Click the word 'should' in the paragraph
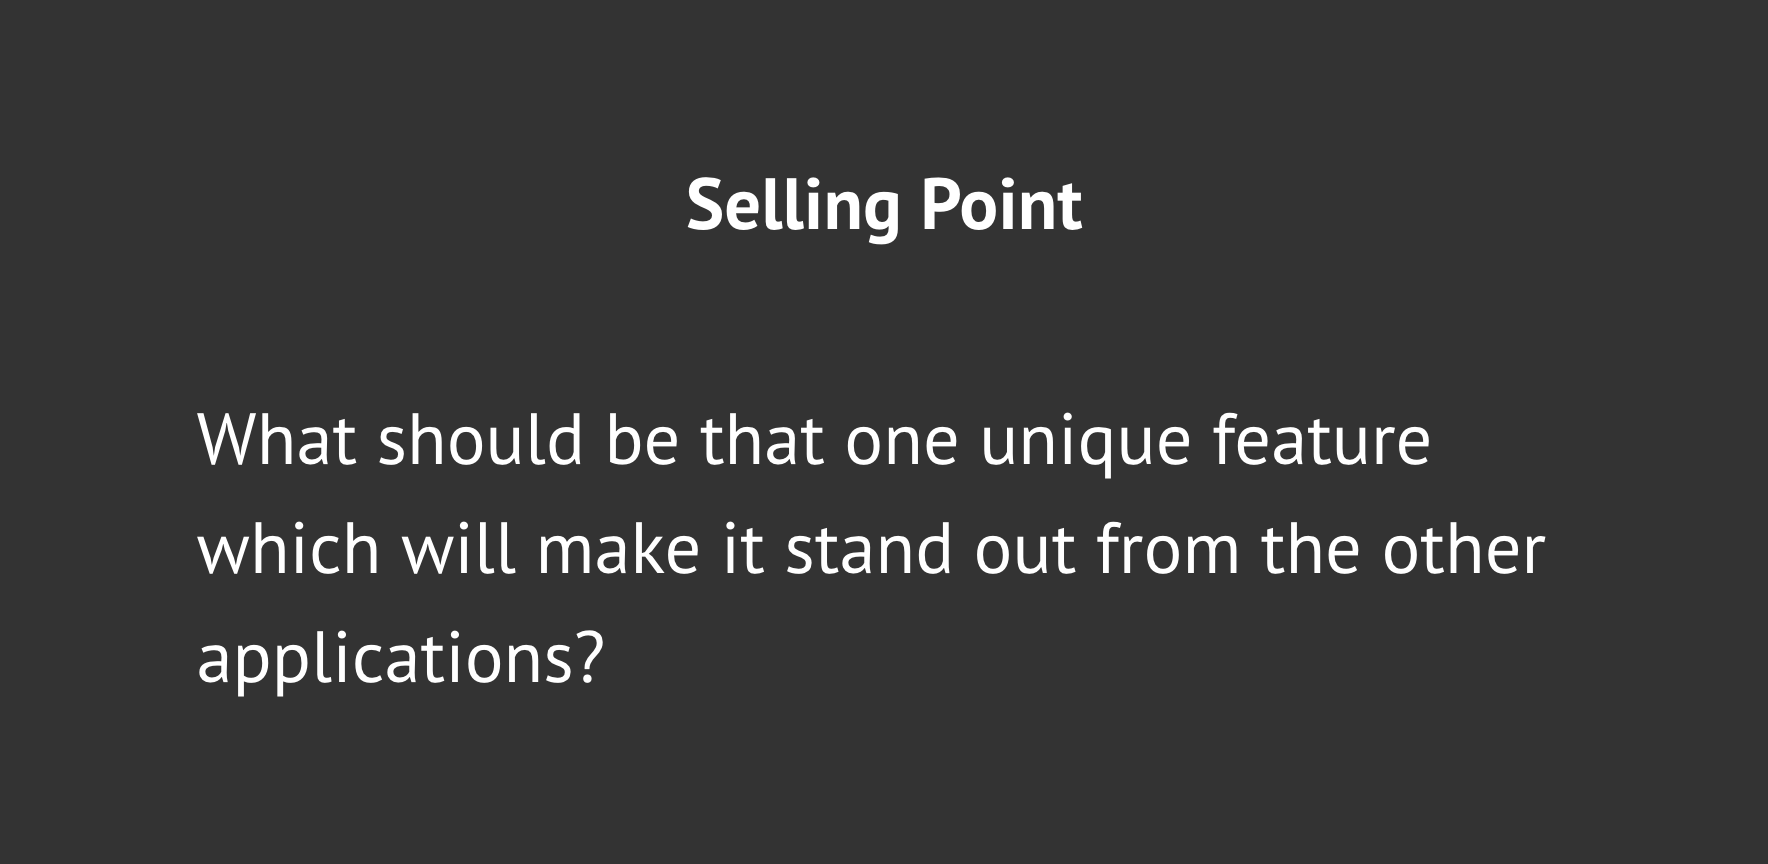 coord(480,439)
